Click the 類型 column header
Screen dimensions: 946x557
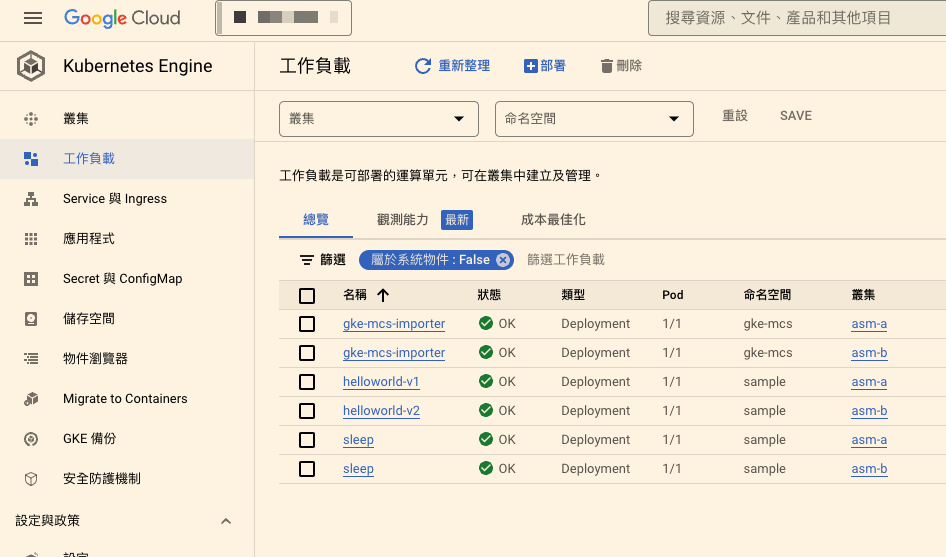(573, 294)
